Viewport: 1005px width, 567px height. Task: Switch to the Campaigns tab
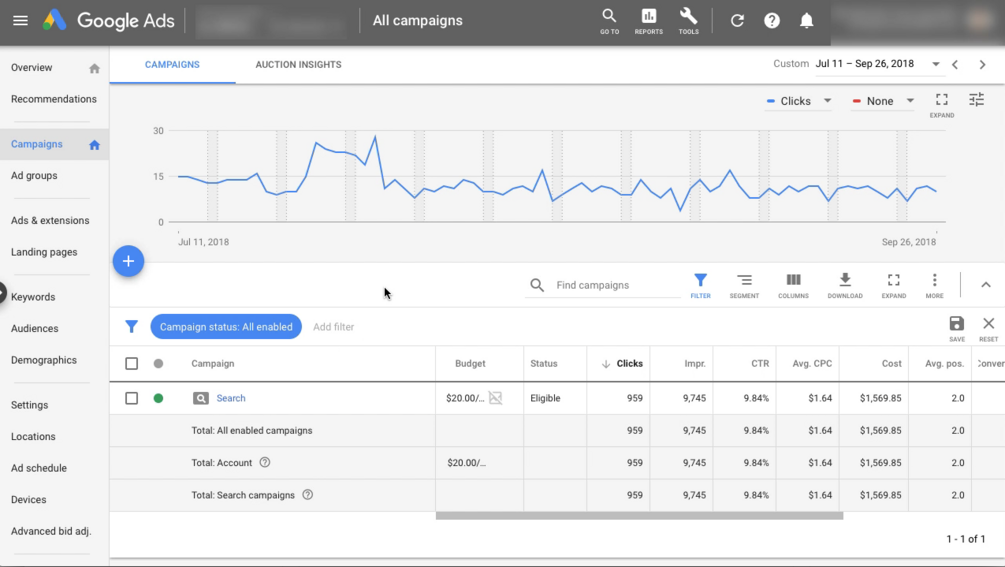click(172, 65)
